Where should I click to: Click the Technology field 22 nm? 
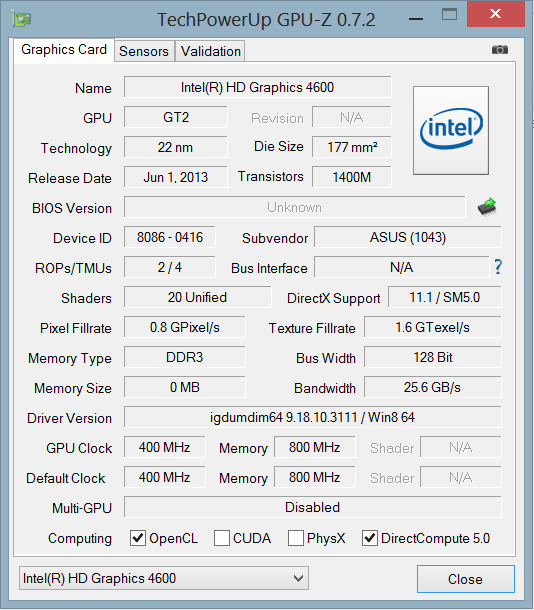[x=175, y=147]
